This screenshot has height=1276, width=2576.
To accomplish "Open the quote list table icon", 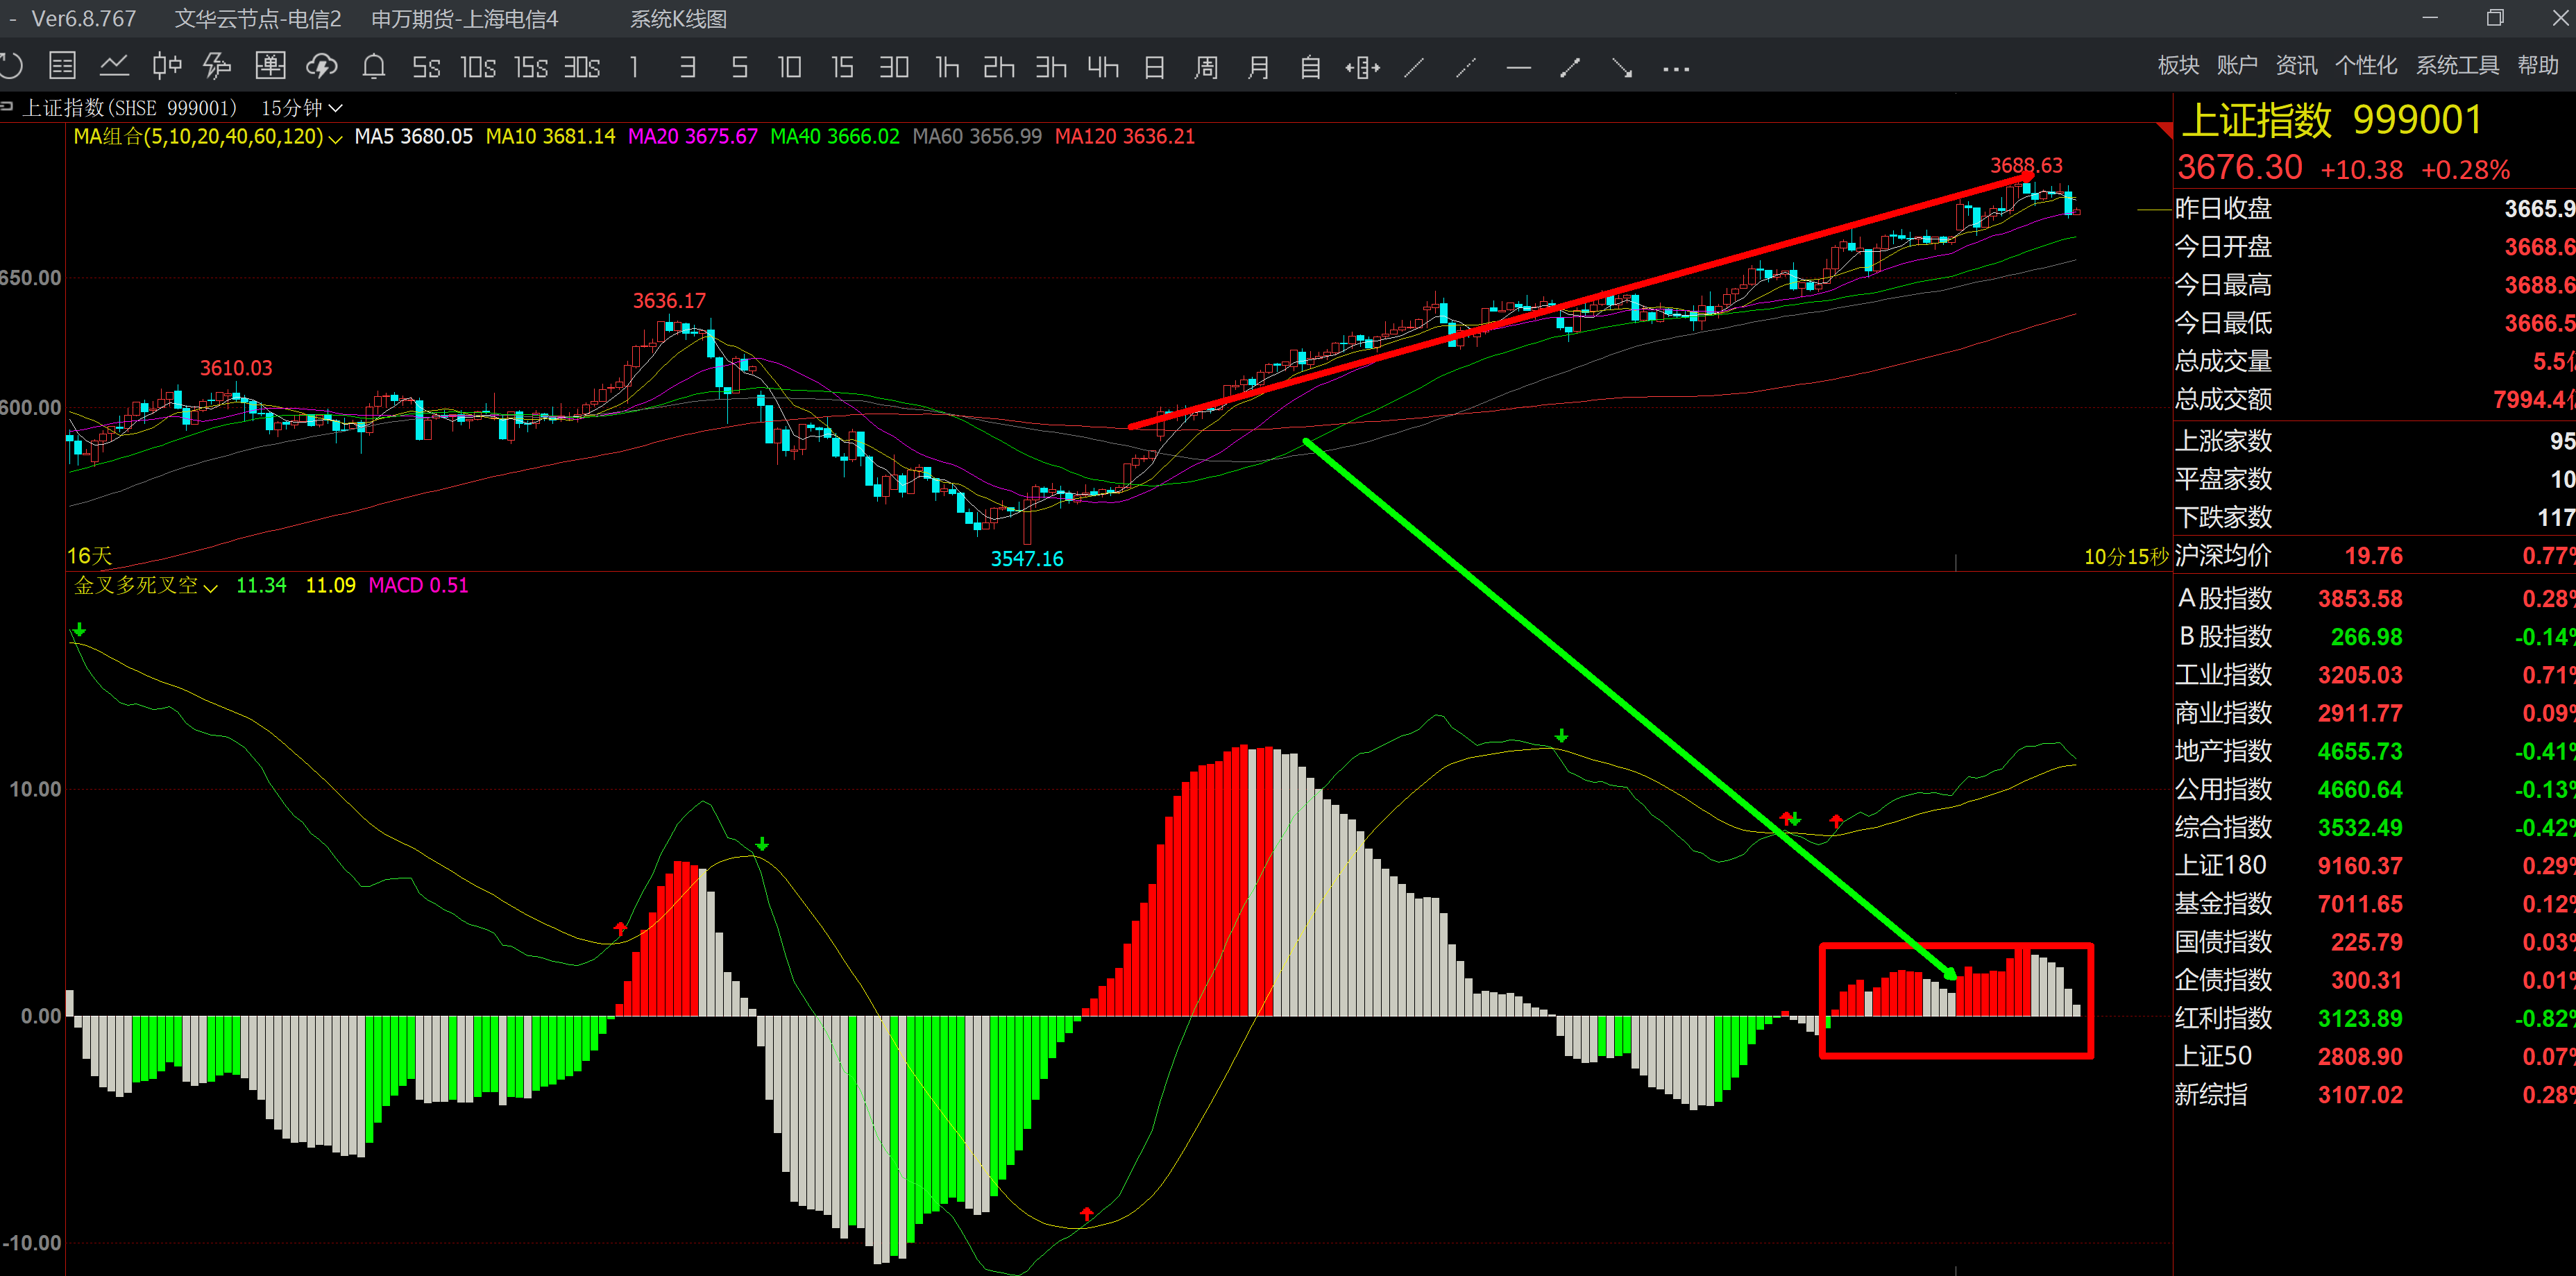I will [62, 67].
